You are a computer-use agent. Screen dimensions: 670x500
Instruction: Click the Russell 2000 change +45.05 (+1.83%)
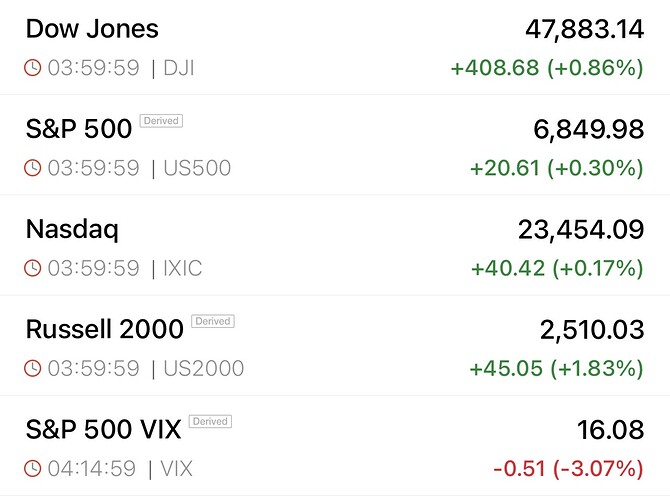556,368
